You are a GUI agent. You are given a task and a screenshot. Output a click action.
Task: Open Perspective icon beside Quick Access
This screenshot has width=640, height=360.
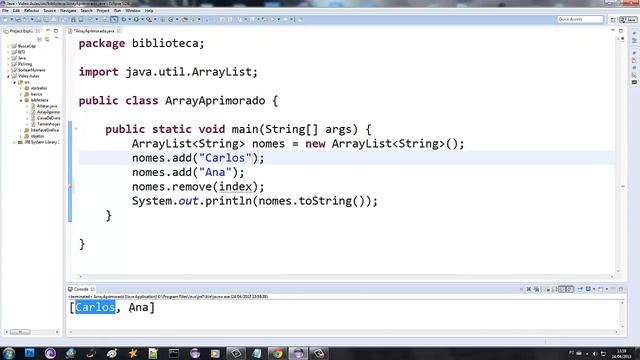coord(613,20)
